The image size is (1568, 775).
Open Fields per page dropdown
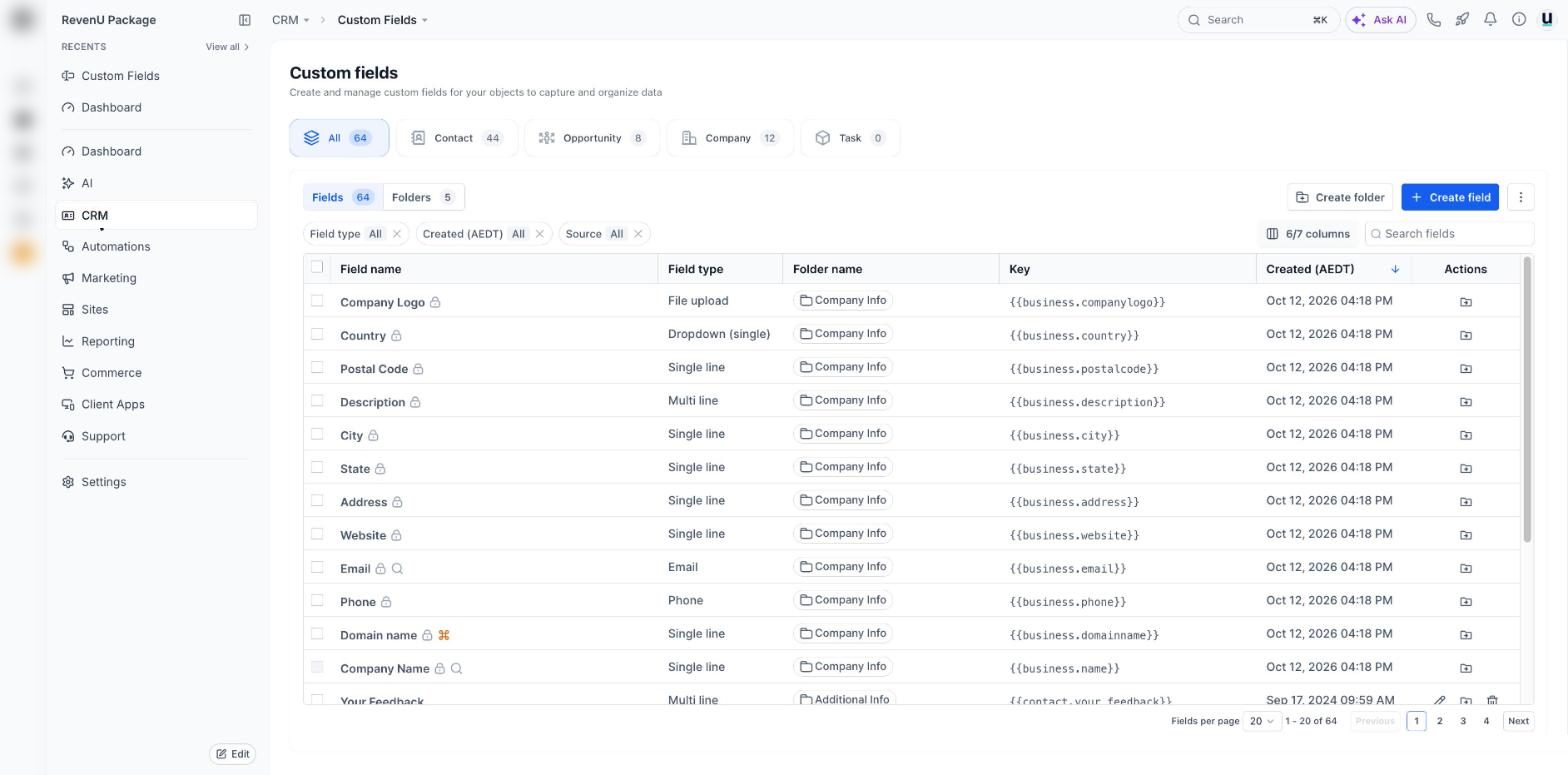pos(1261,721)
